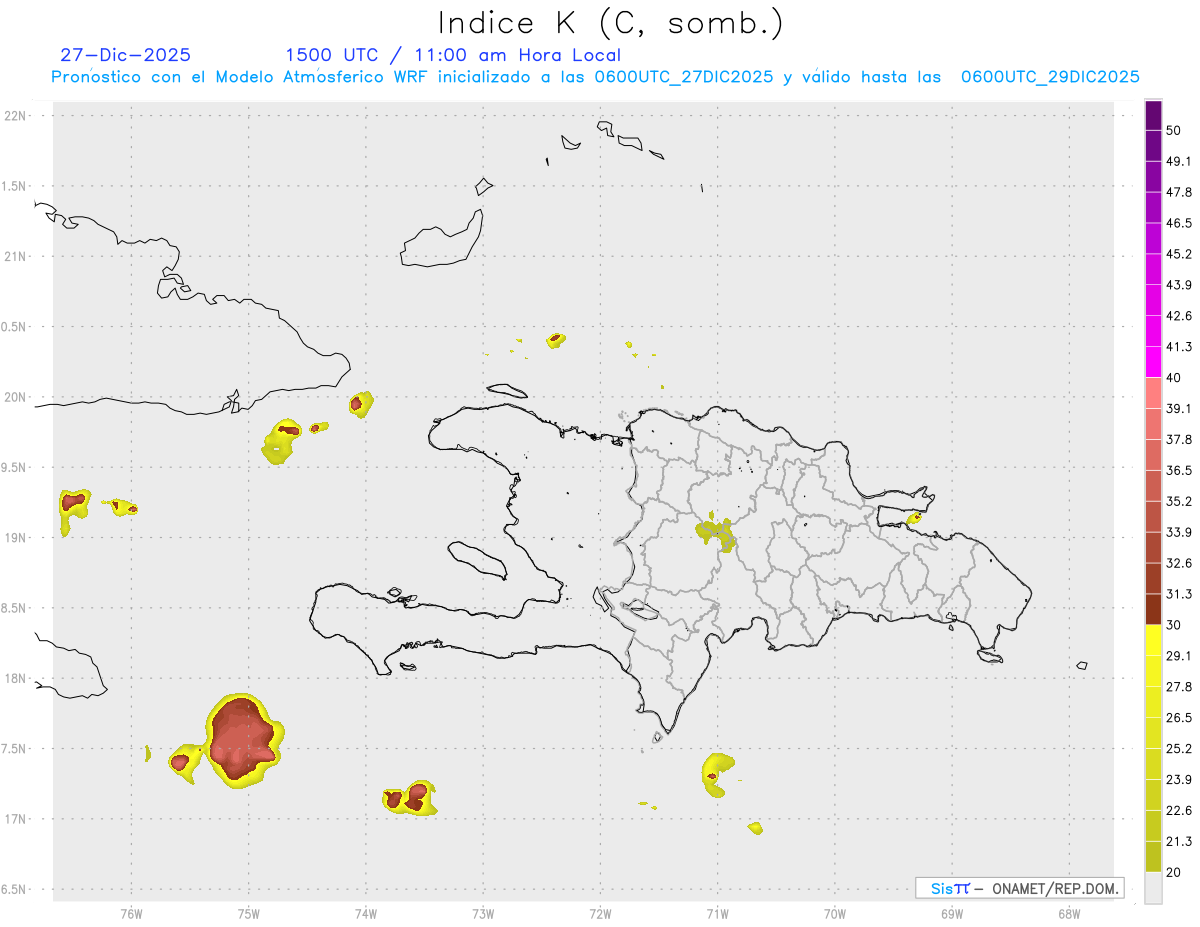
Task: Click the 19N latitude label
Action: pyautogui.click(x=16, y=538)
